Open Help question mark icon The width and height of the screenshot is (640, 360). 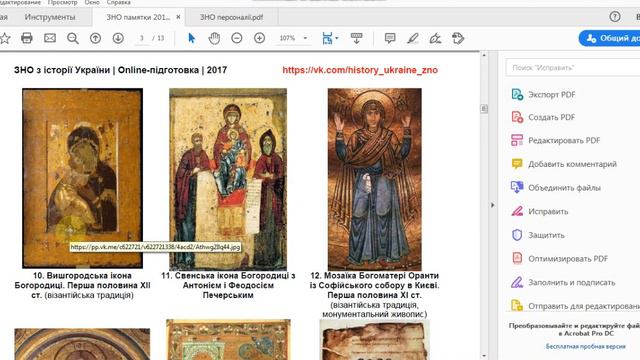(x=615, y=17)
